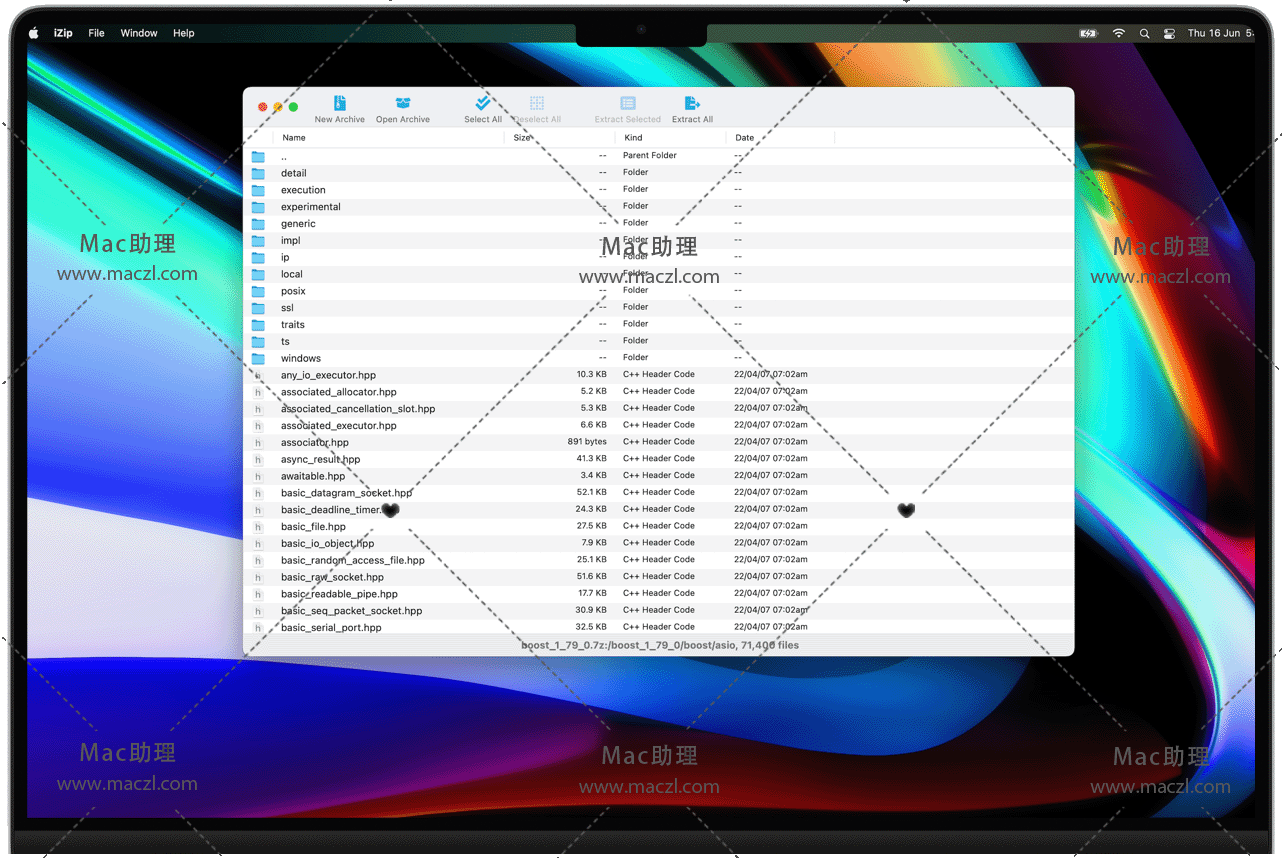Viewport: 1282px width, 858px height.
Task: Click the "10.3 KB" size cell
Action: 591,375
